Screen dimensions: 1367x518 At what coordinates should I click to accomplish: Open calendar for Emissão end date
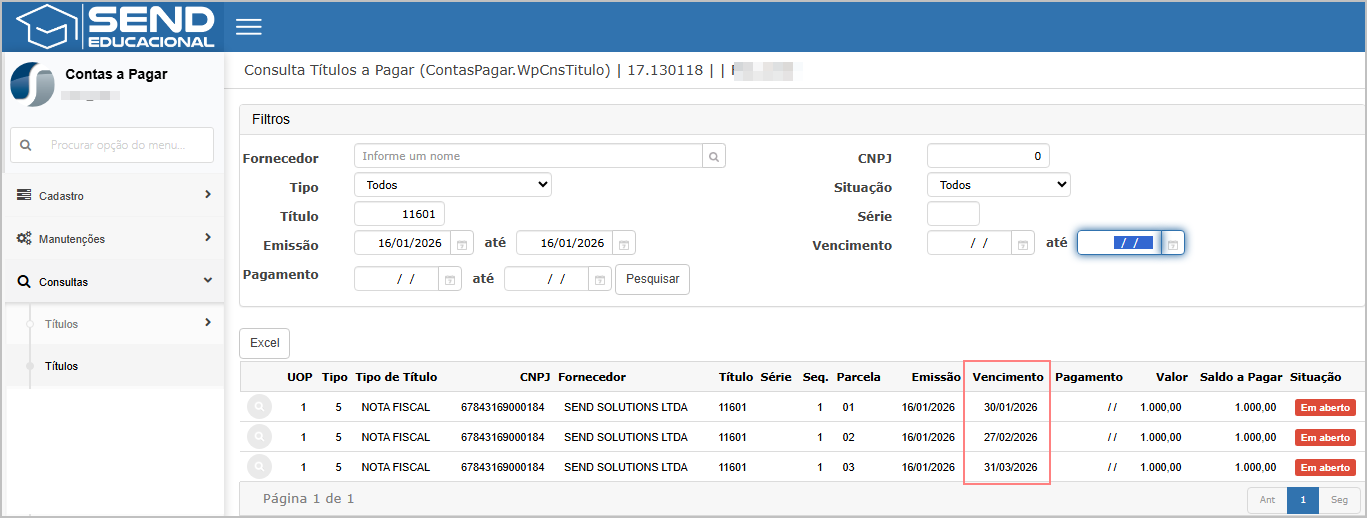[x=623, y=244]
